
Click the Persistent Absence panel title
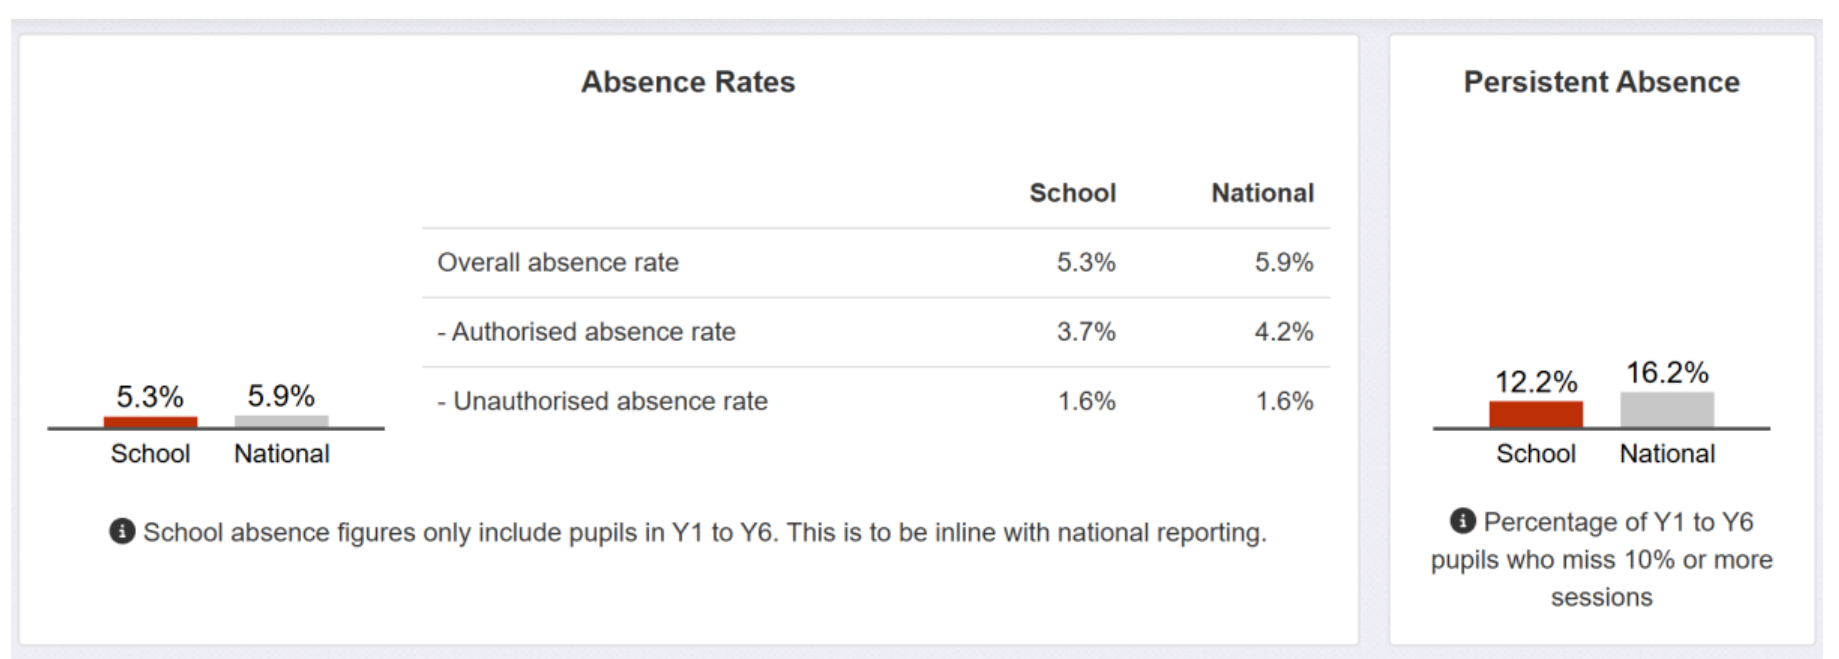click(x=1601, y=82)
